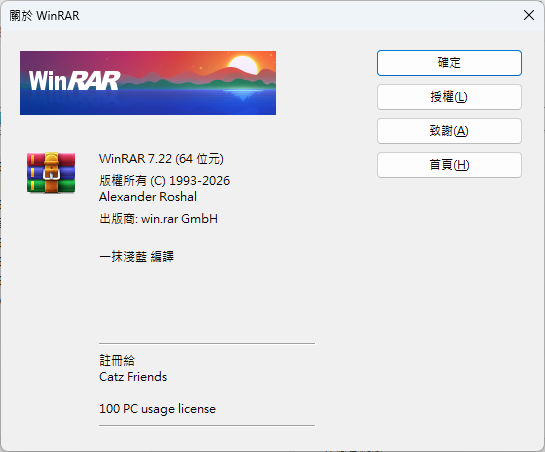Click the WinRAR stacked books icon

click(51, 172)
